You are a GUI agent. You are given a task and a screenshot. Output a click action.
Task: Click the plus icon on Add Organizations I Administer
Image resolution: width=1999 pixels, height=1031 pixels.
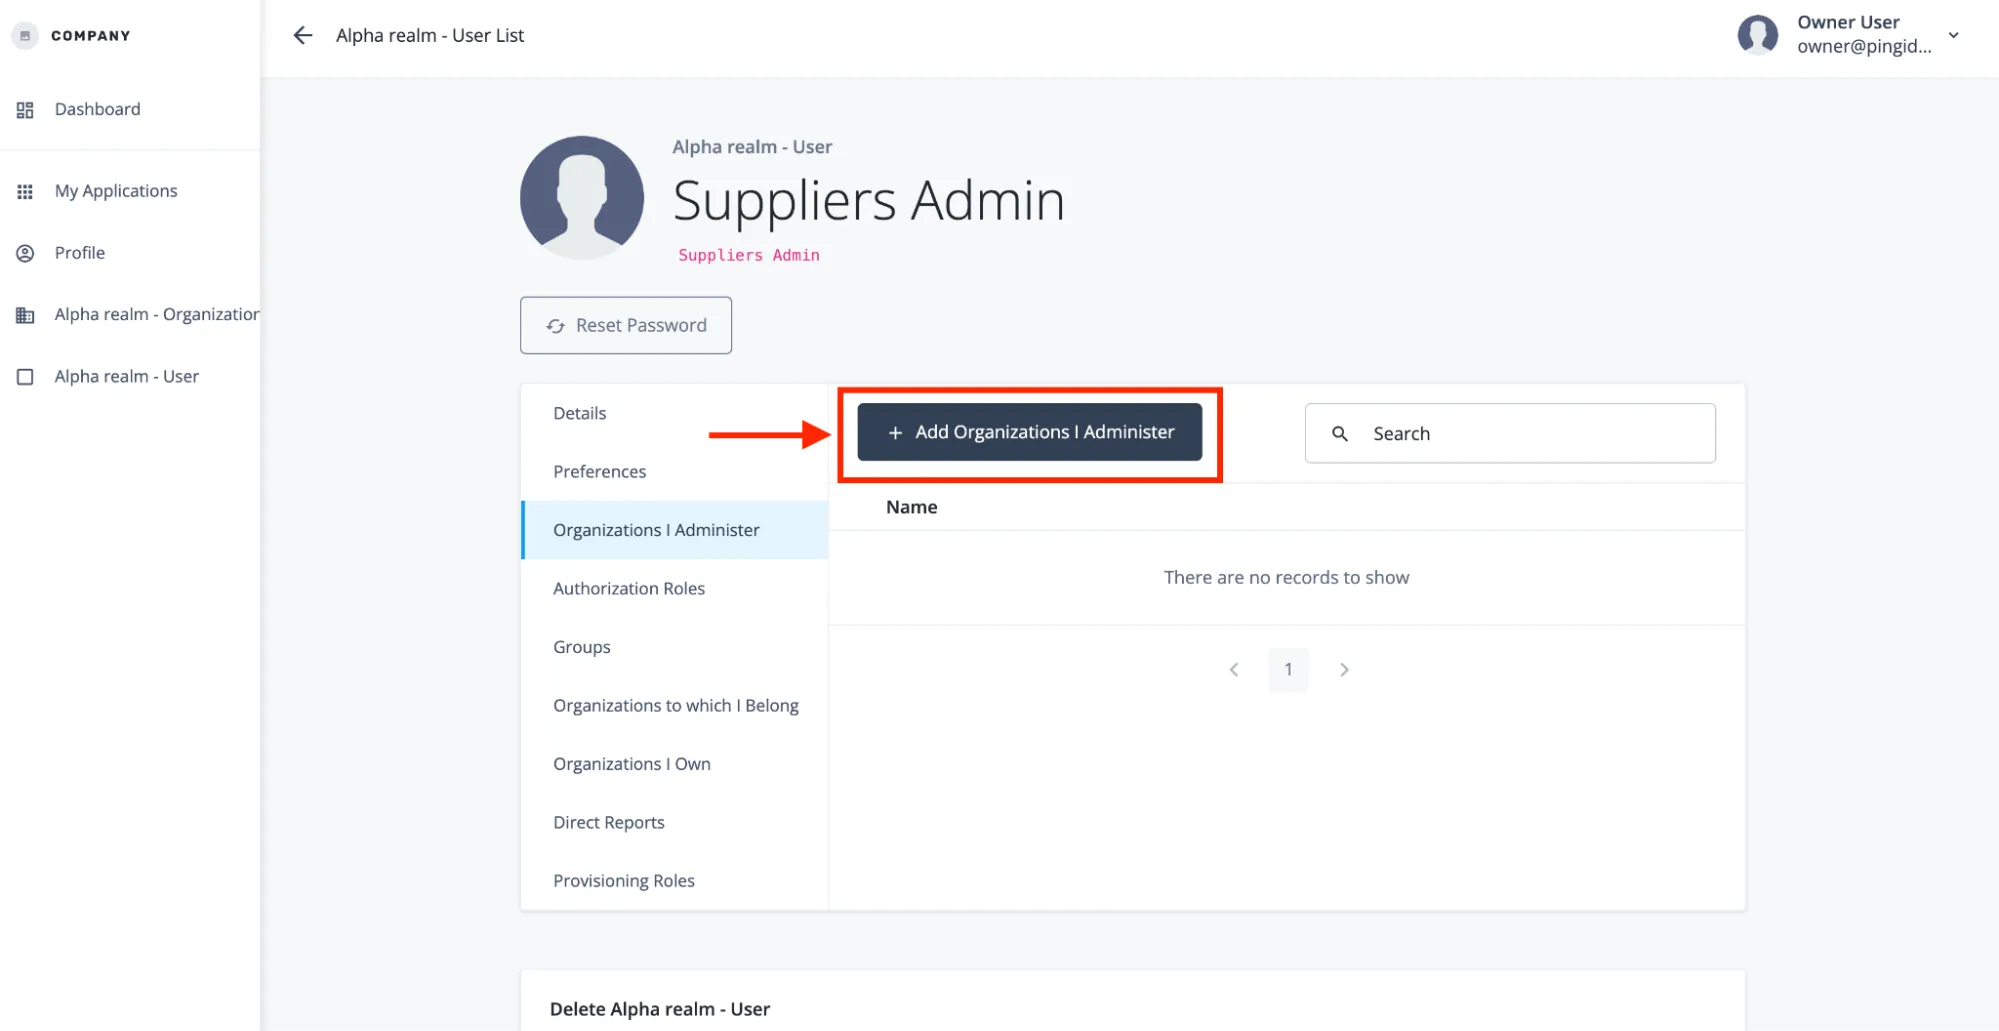(895, 433)
